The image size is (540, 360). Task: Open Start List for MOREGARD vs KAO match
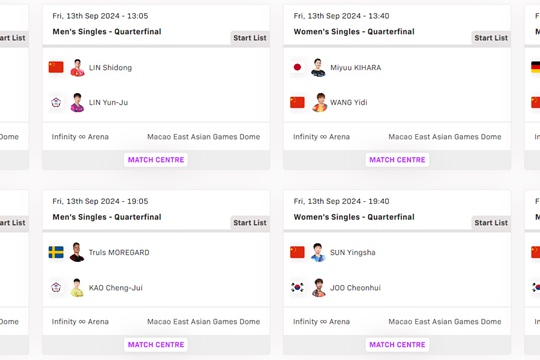click(x=250, y=223)
